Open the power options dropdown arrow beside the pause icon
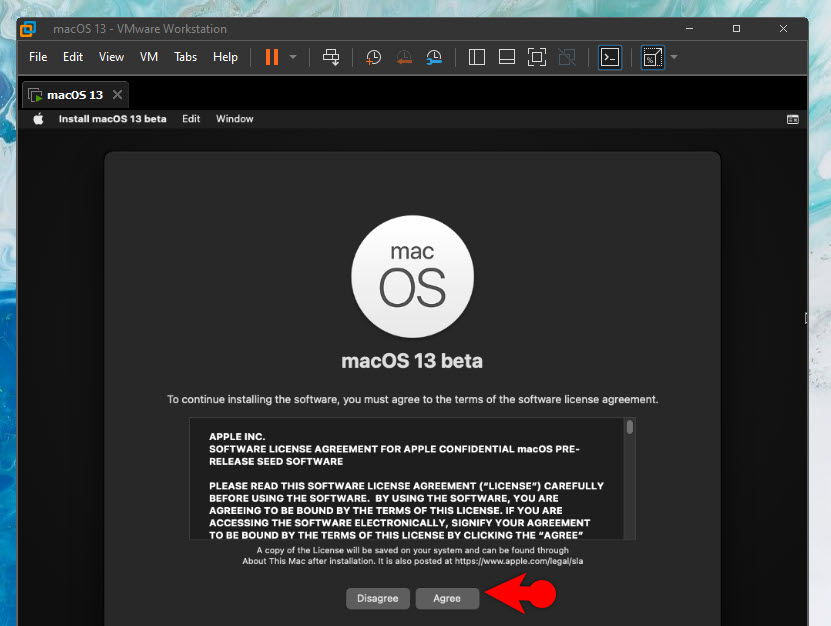Viewport: 831px width, 626px height. point(293,57)
